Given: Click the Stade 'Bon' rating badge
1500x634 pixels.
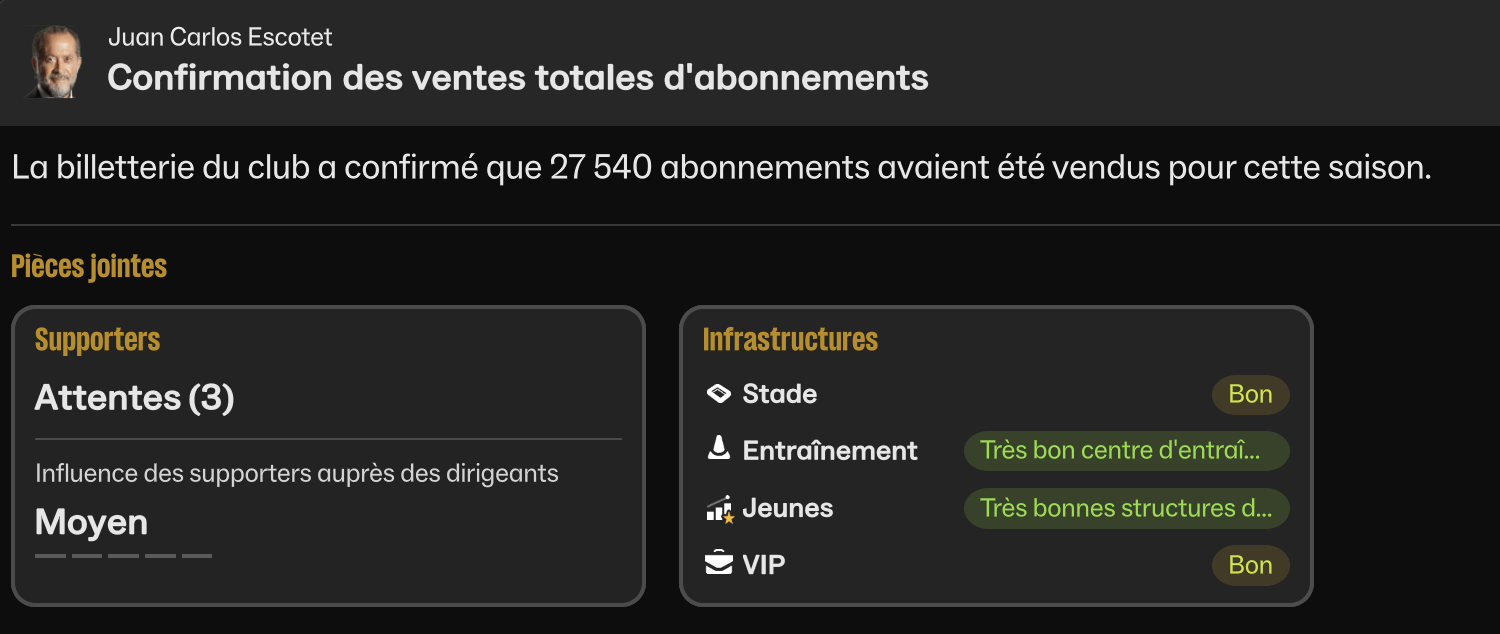Looking at the screenshot, I should pos(1250,394).
